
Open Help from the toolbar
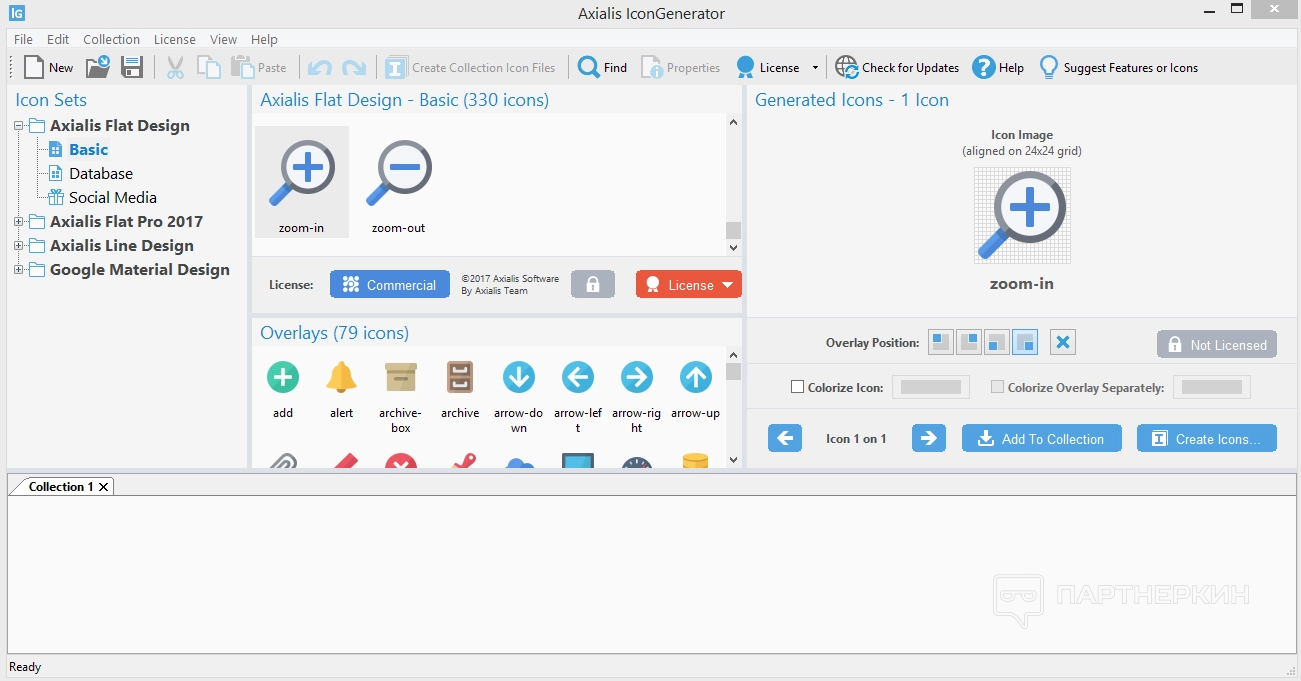coord(998,67)
